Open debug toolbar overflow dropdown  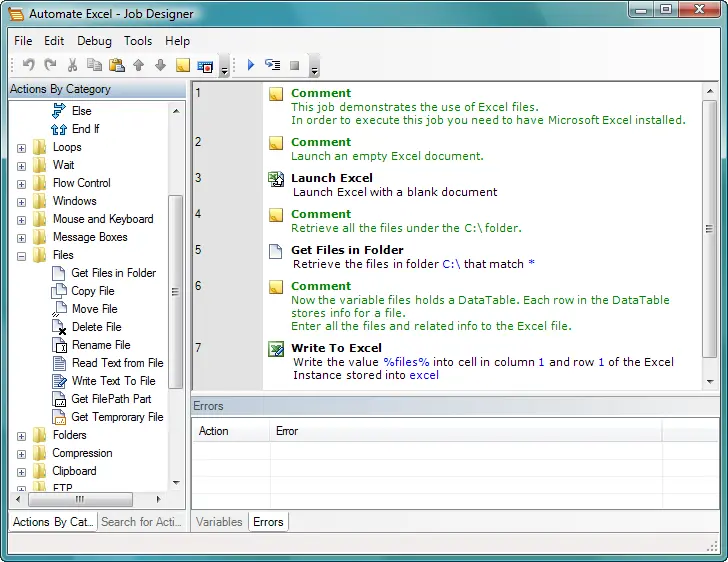point(314,66)
